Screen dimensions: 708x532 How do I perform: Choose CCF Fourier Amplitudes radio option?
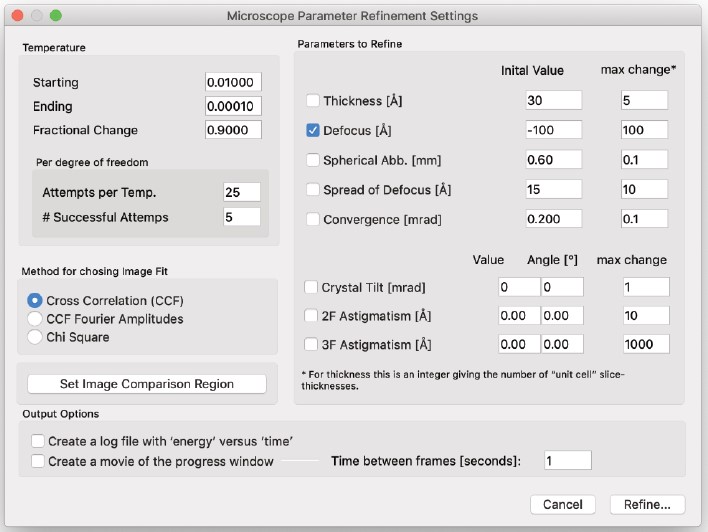point(35,319)
